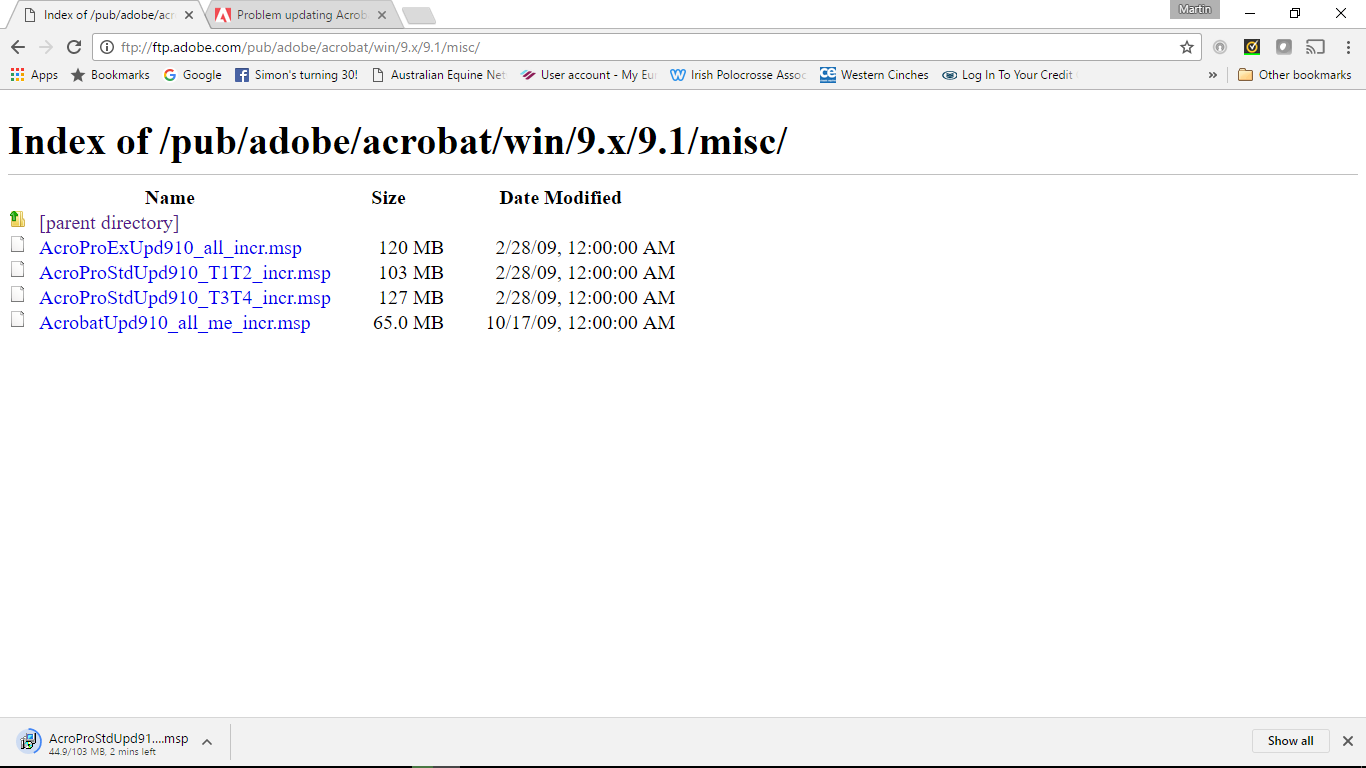Click the date for AcroProExUpd910_all_incr.msp
The image size is (1366, 768).
(585, 248)
